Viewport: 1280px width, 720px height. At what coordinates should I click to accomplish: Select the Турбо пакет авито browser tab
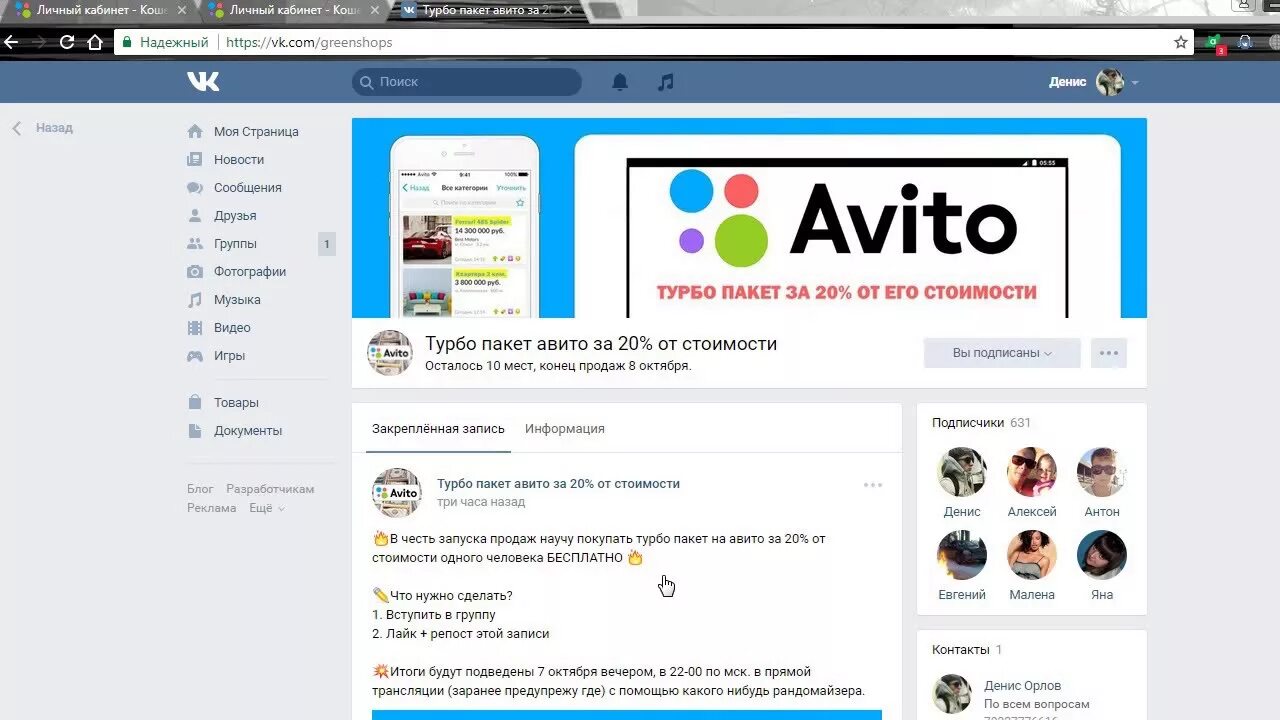tap(485, 10)
